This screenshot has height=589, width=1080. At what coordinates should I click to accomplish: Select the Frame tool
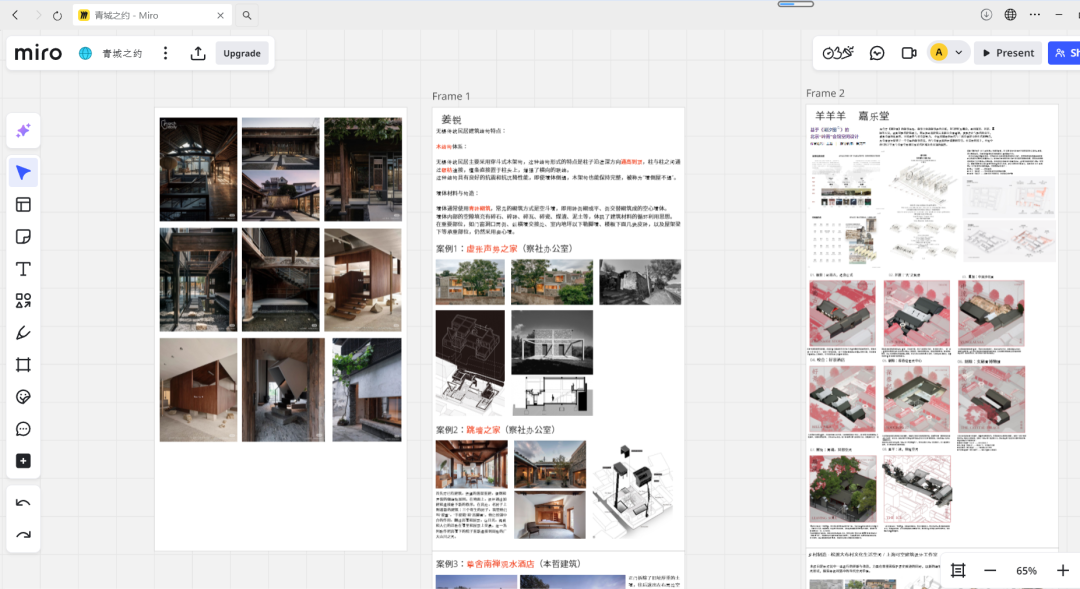pyautogui.click(x=23, y=365)
